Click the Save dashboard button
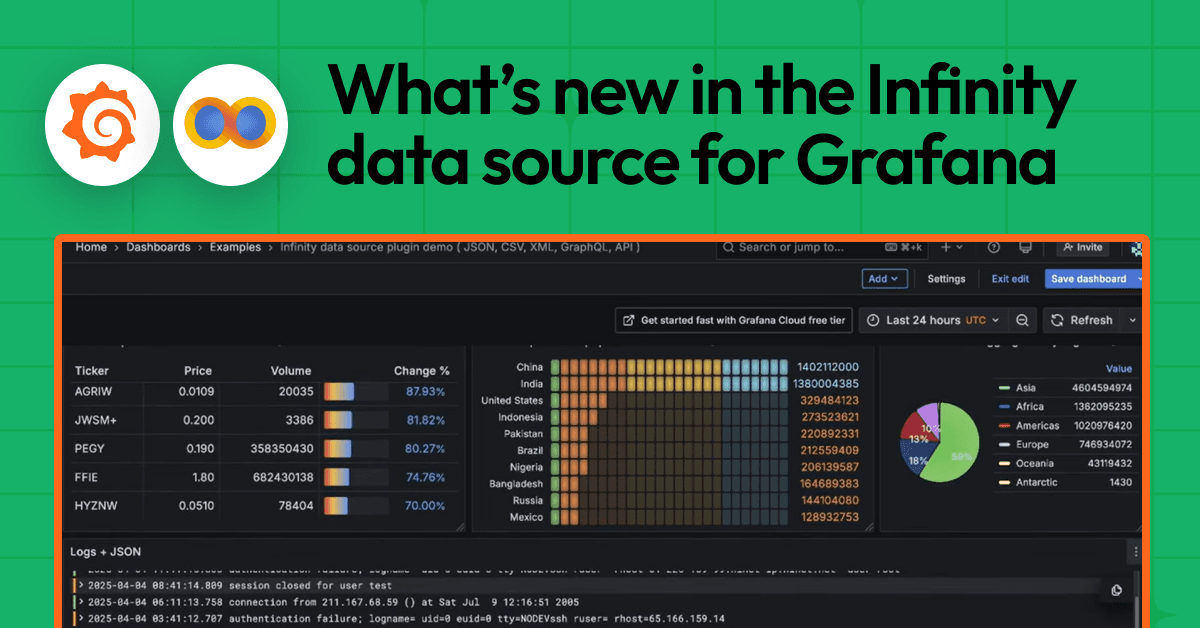This screenshot has height=628, width=1200. [x=1090, y=279]
